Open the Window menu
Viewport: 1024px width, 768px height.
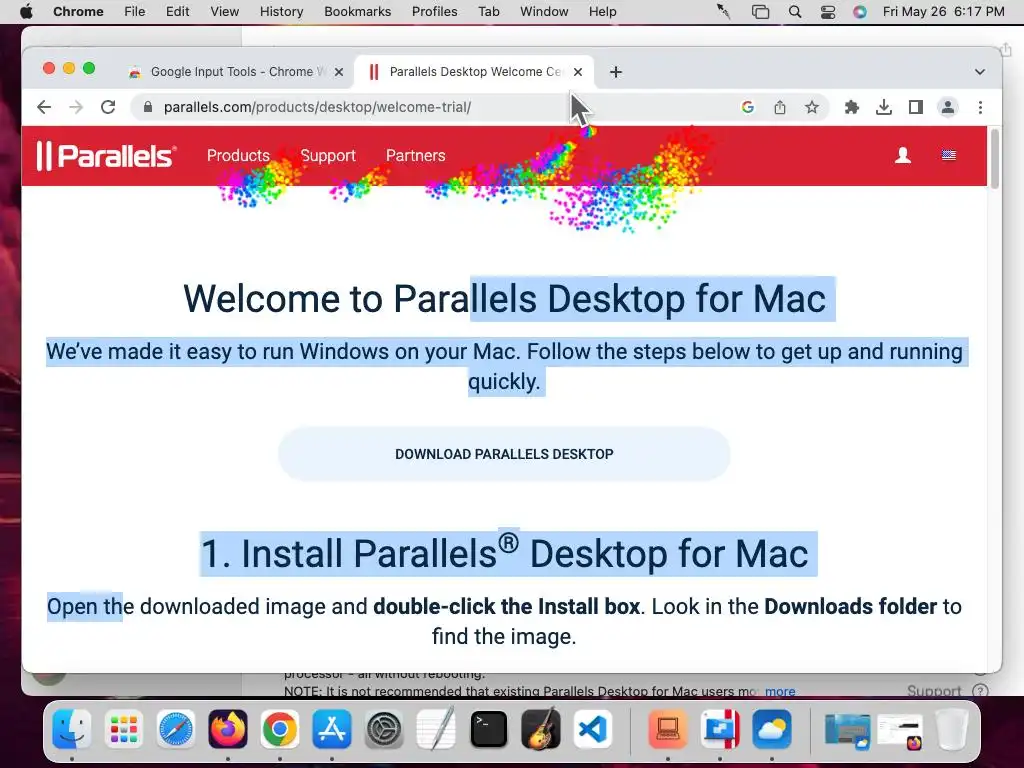(x=544, y=12)
